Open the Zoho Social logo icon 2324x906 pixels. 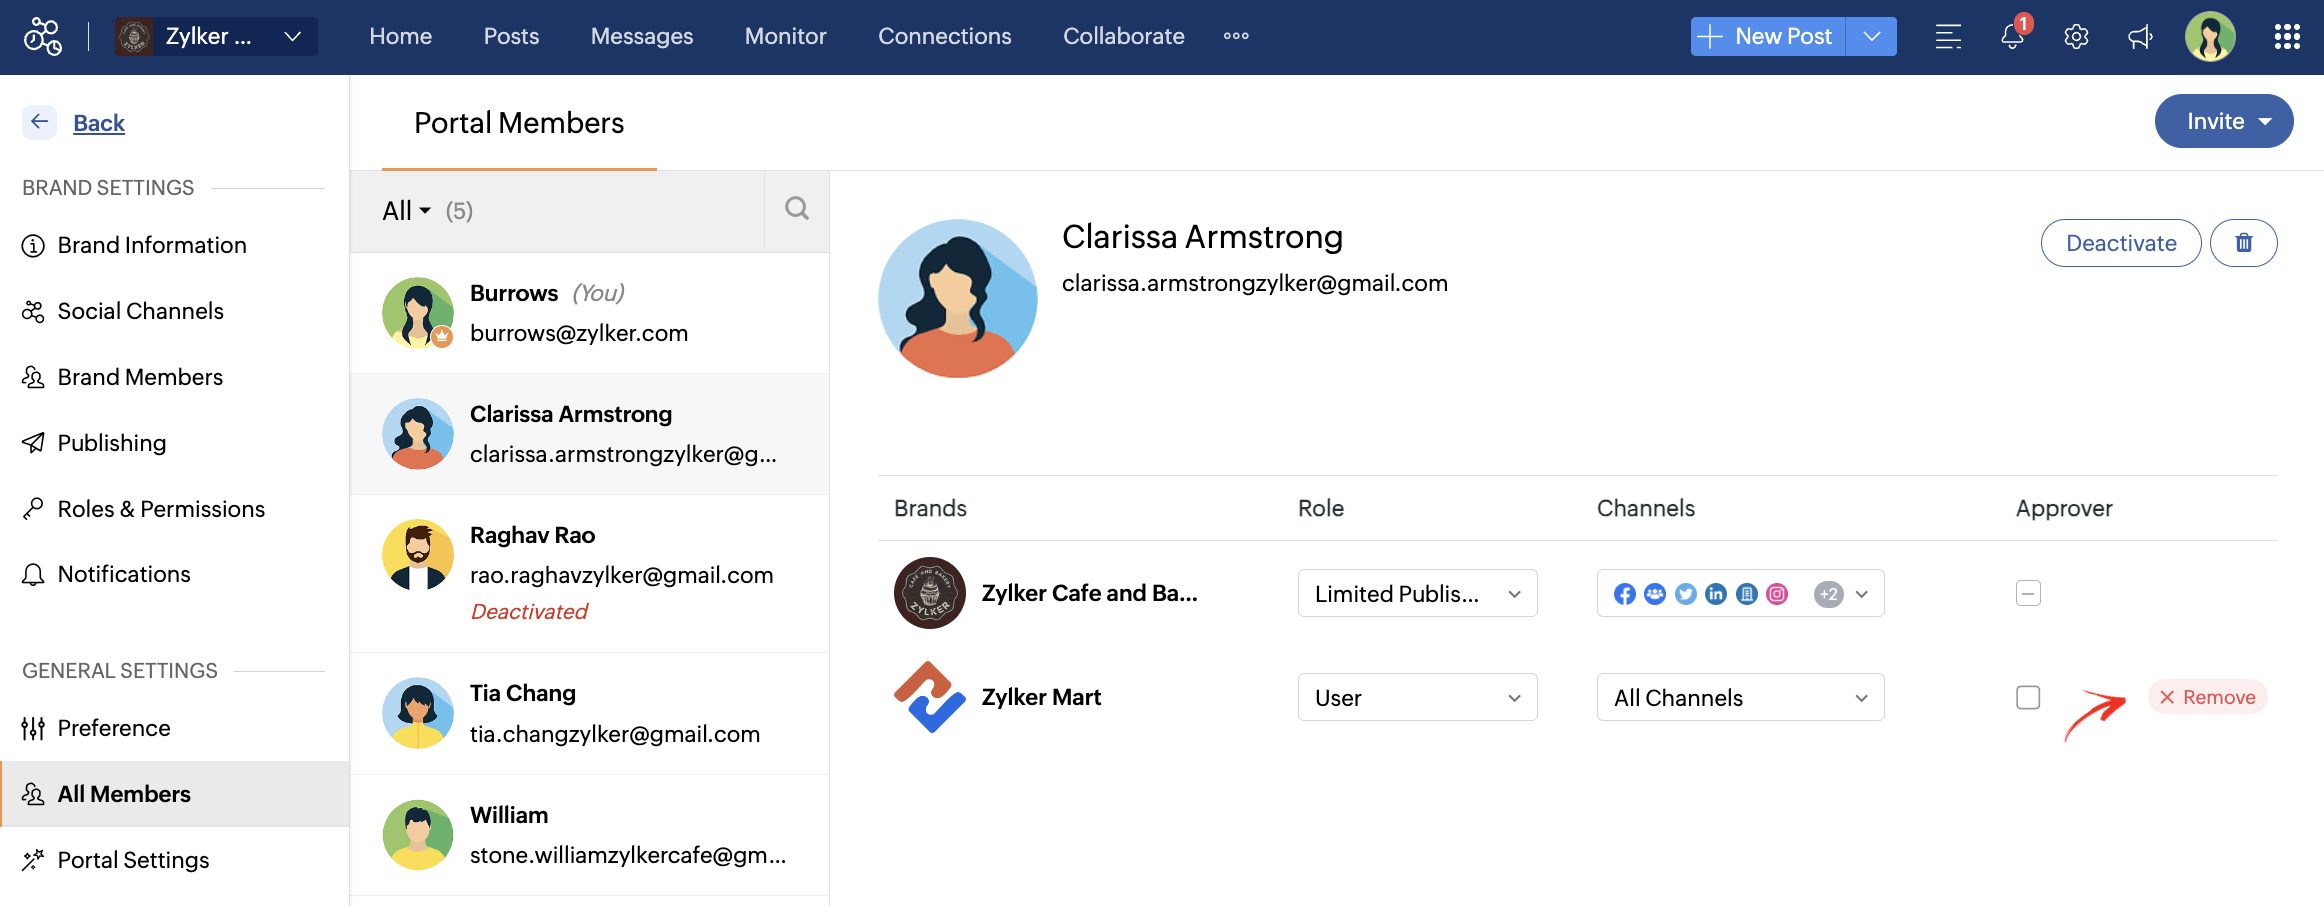pyautogui.click(x=43, y=37)
